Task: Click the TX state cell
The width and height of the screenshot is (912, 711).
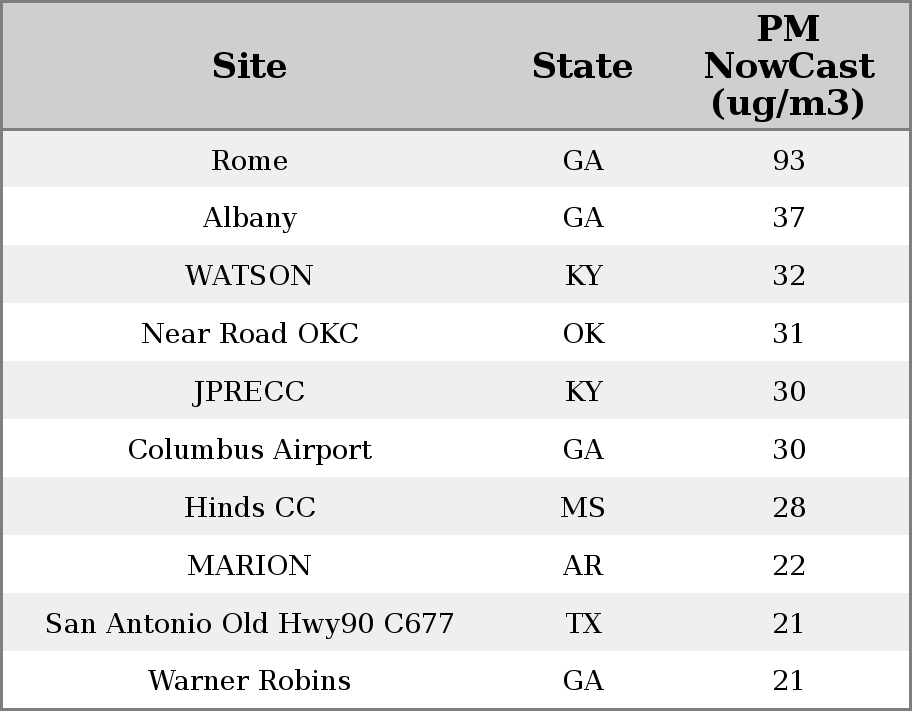Action: click(x=583, y=624)
